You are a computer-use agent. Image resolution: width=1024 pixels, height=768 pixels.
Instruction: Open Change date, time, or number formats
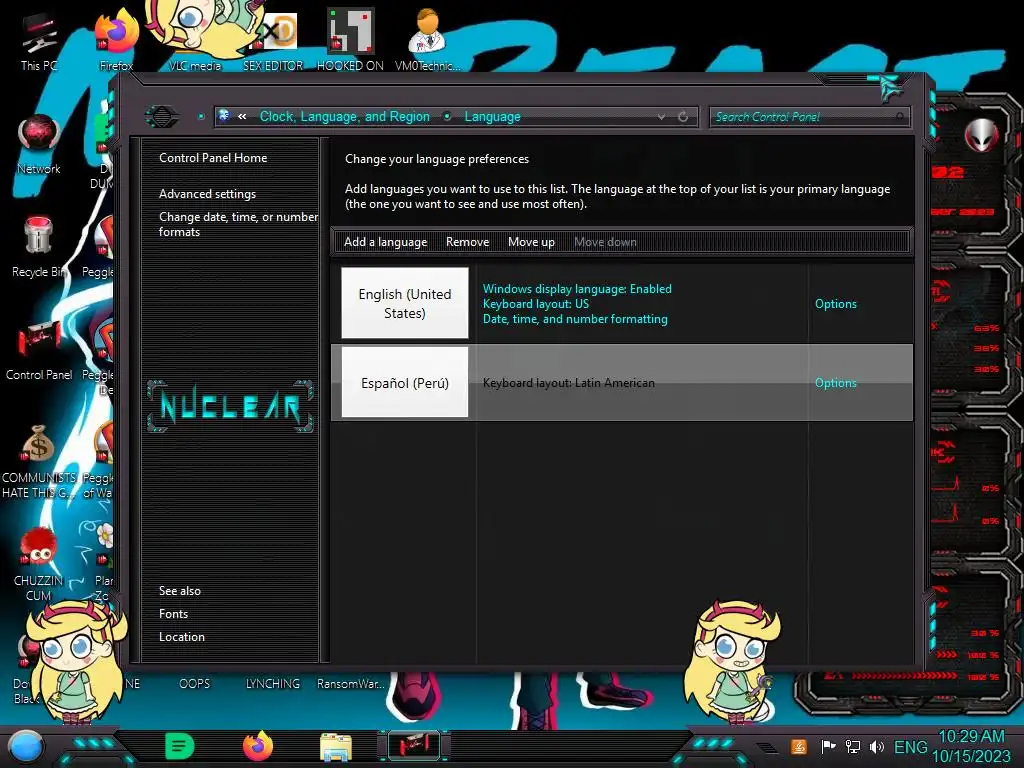tap(238, 224)
